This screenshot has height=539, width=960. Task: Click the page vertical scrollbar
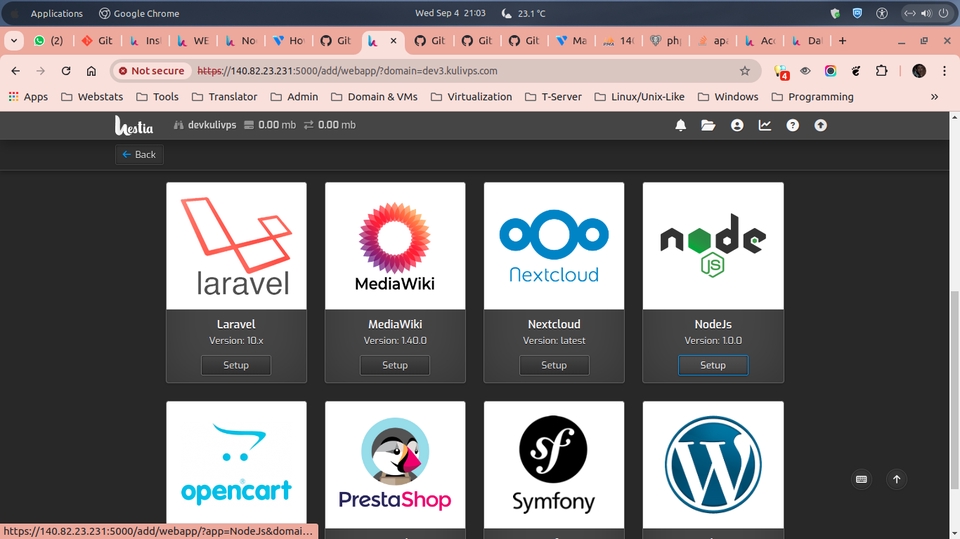click(x=954, y=390)
